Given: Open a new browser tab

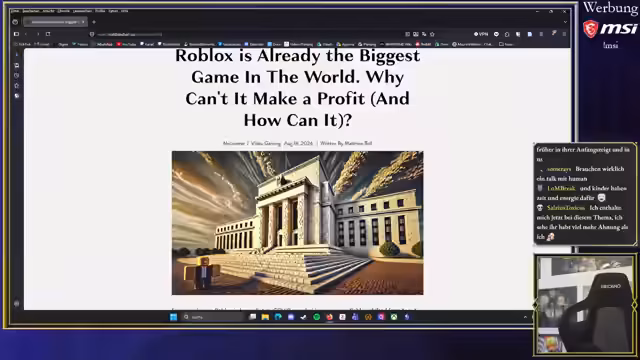Looking at the screenshot, I should click(x=94, y=22).
